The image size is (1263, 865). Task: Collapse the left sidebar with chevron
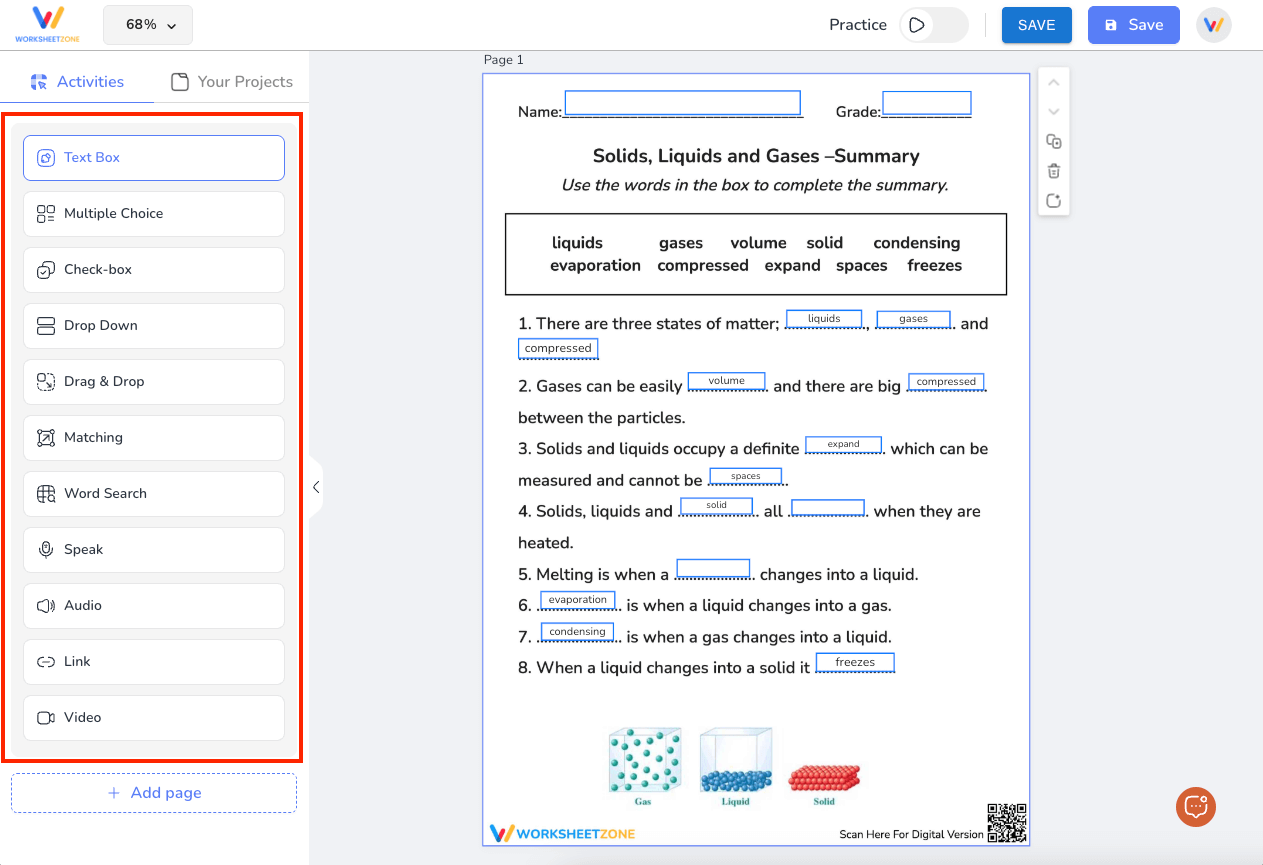click(316, 487)
